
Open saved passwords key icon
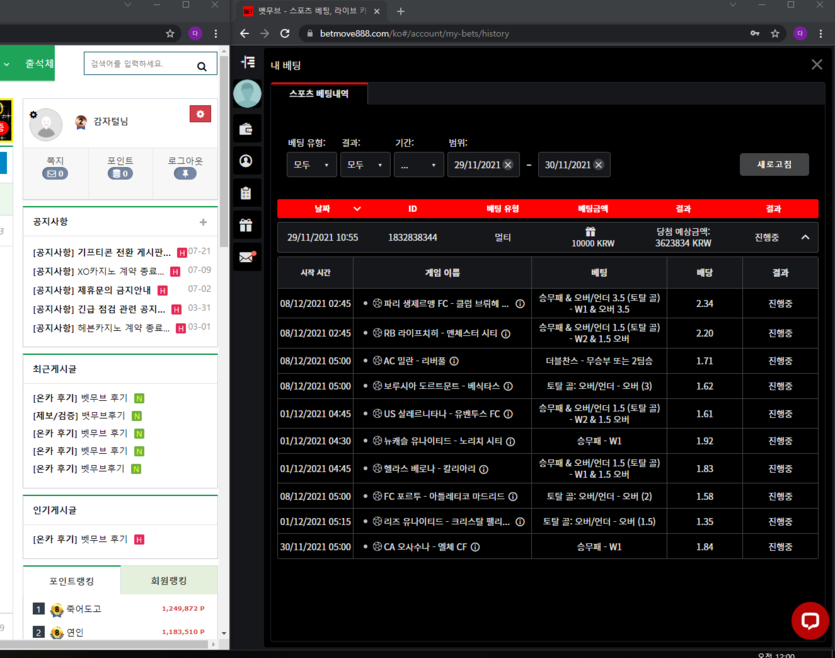click(755, 34)
